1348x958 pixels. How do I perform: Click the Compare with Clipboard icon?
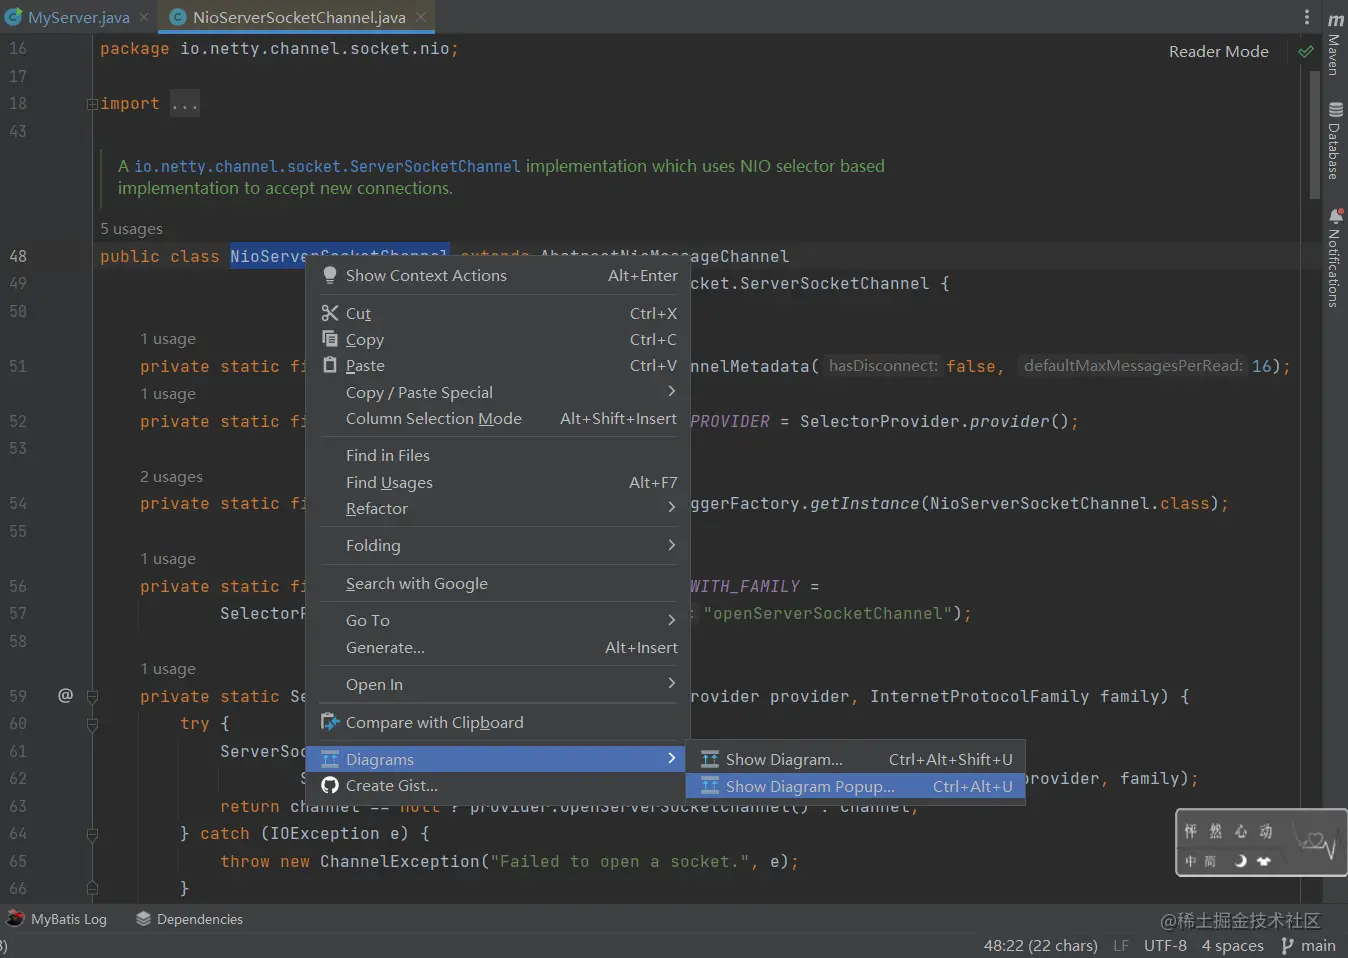pos(330,721)
